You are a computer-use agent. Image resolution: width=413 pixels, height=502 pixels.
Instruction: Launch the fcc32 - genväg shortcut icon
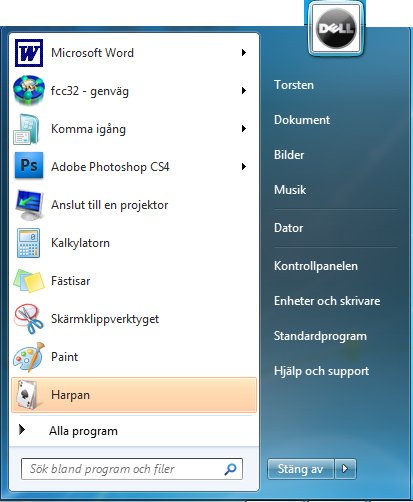tap(29, 91)
